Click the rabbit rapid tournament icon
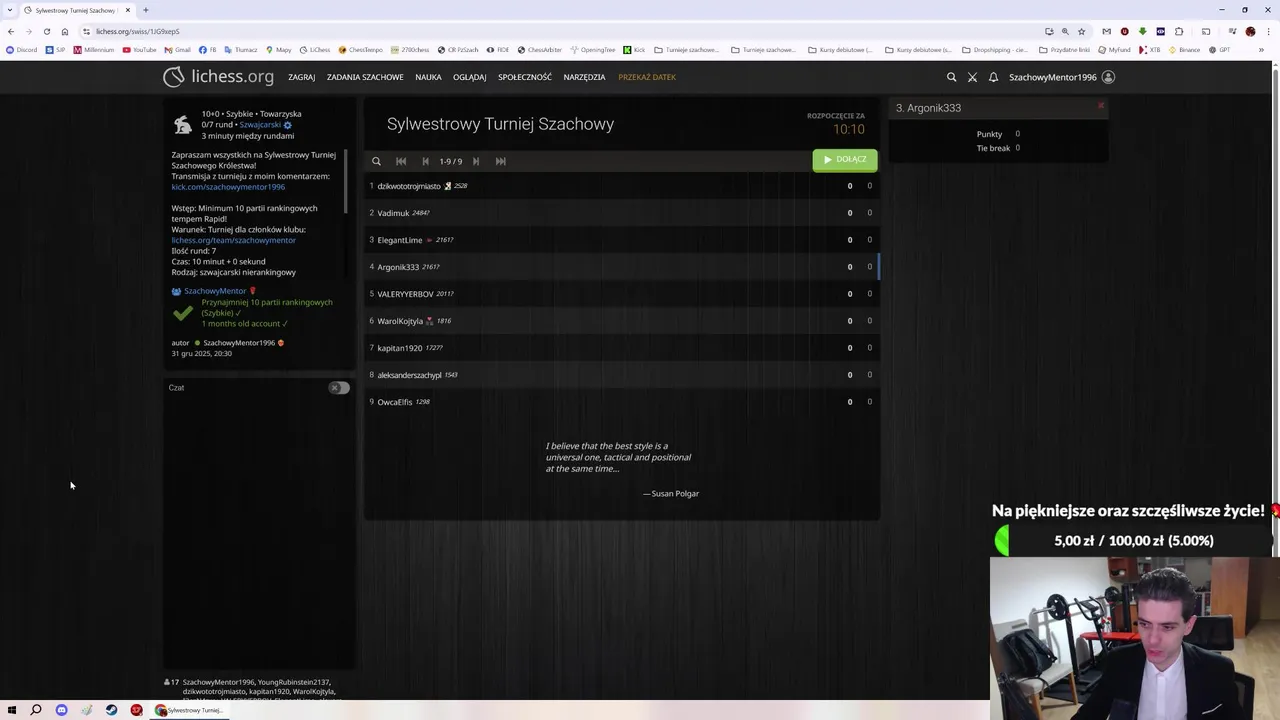 pos(183,124)
